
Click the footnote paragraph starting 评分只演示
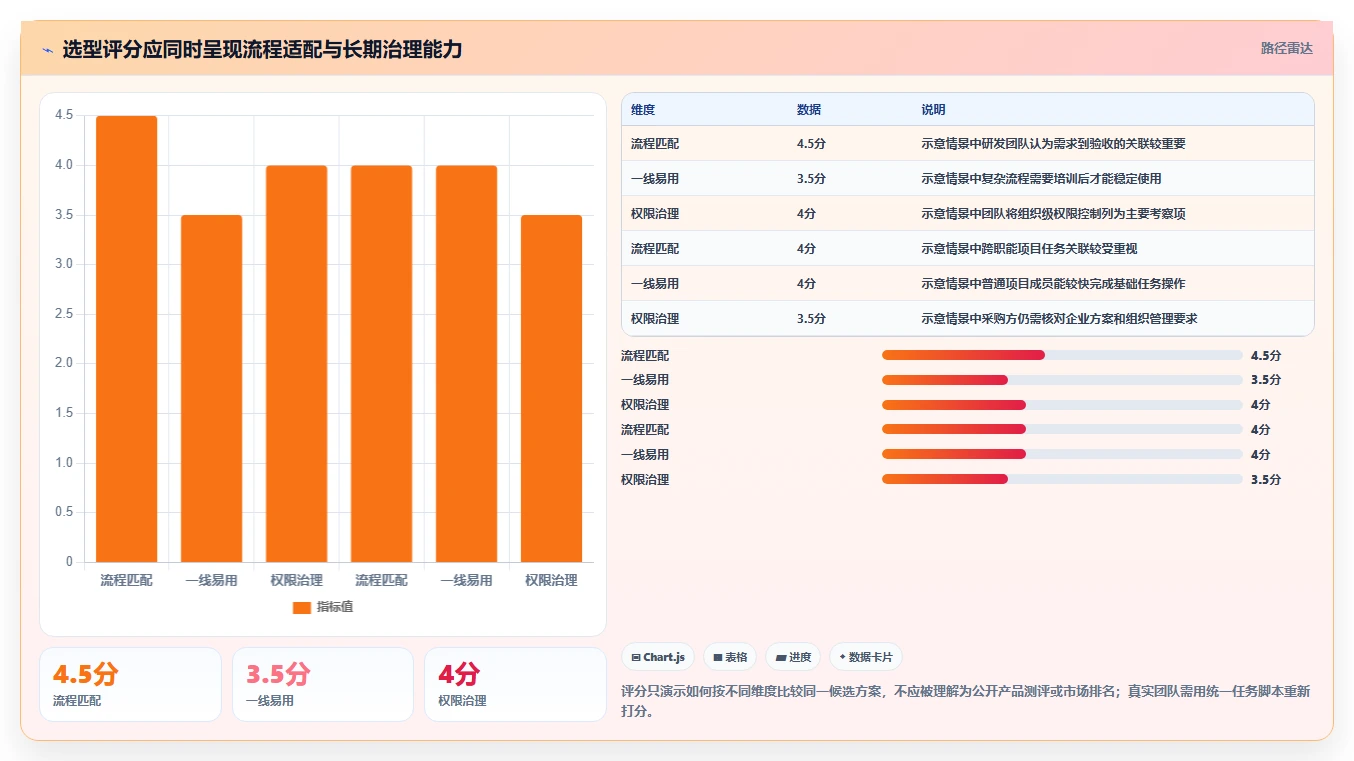click(966, 701)
